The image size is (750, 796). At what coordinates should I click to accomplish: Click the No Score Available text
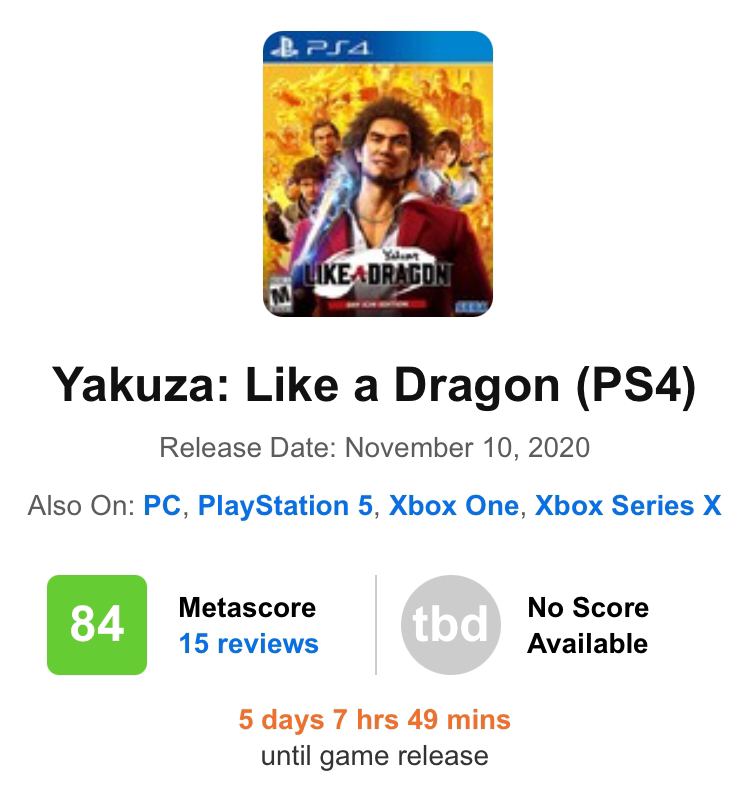click(588, 625)
